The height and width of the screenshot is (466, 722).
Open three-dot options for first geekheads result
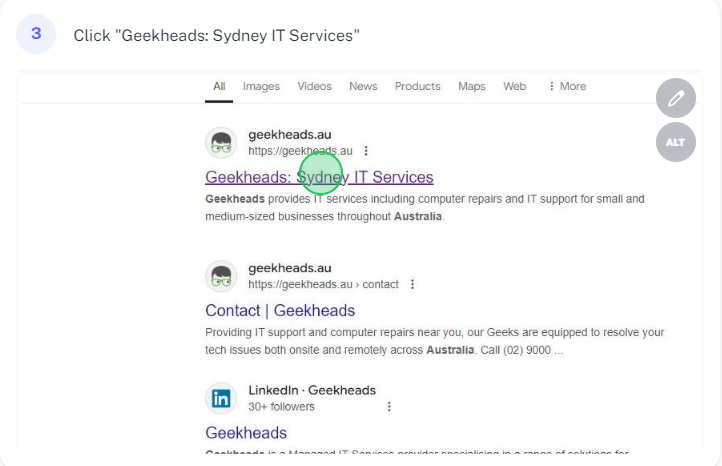click(x=366, y=151)
